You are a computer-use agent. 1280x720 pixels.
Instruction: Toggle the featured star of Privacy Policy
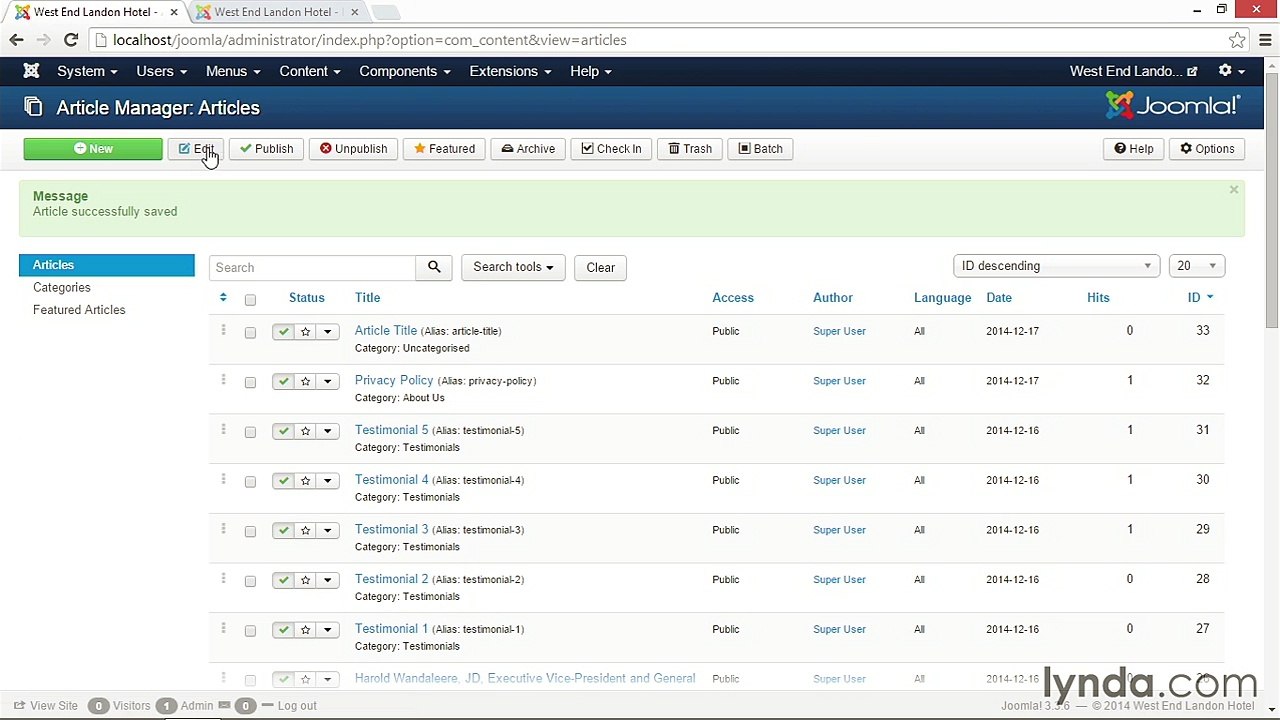point(305,381)
